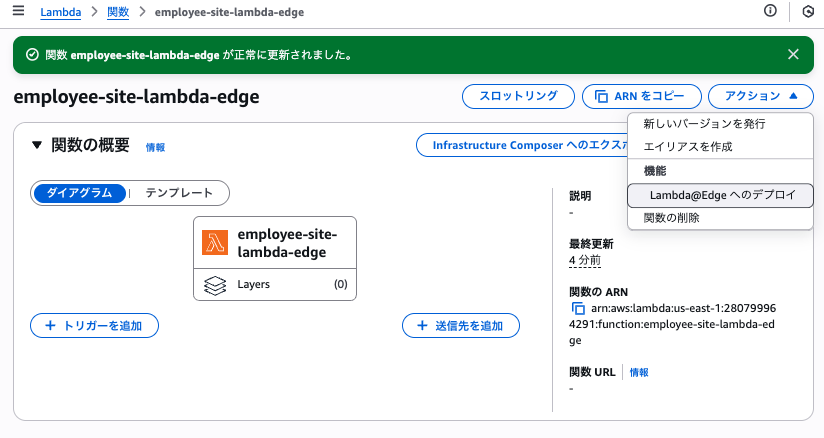Select Lambda@Edge へのデプロイ menu item

[720, 195]
